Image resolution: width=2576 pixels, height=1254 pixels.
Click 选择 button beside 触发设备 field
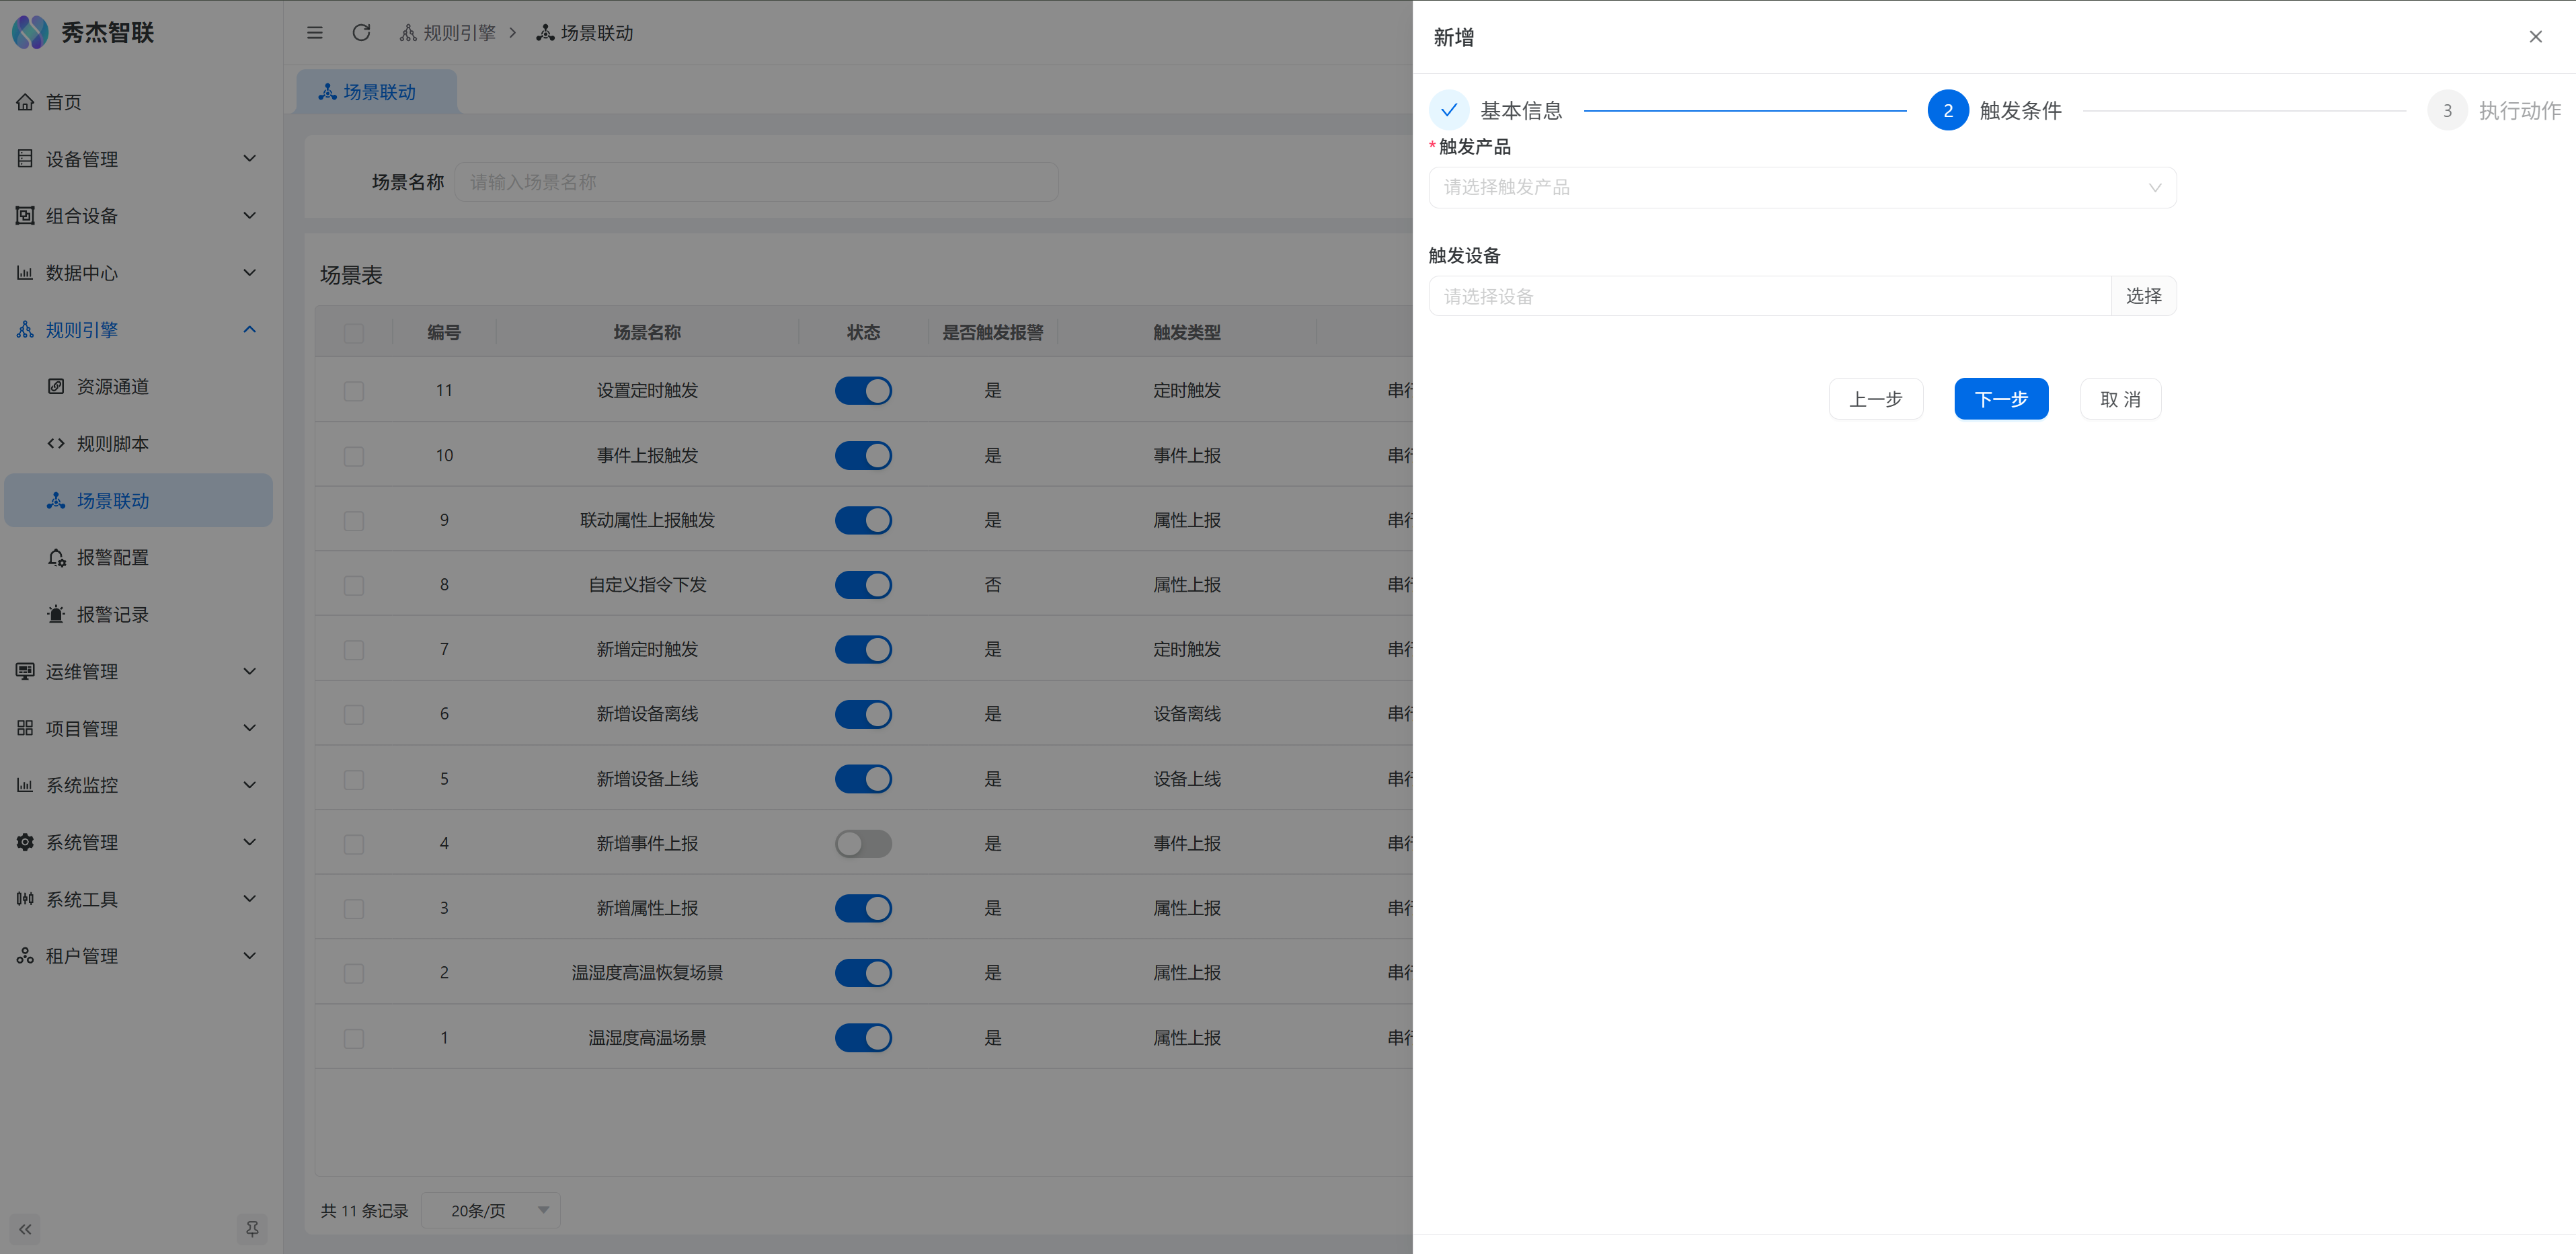coord(2143,297)
